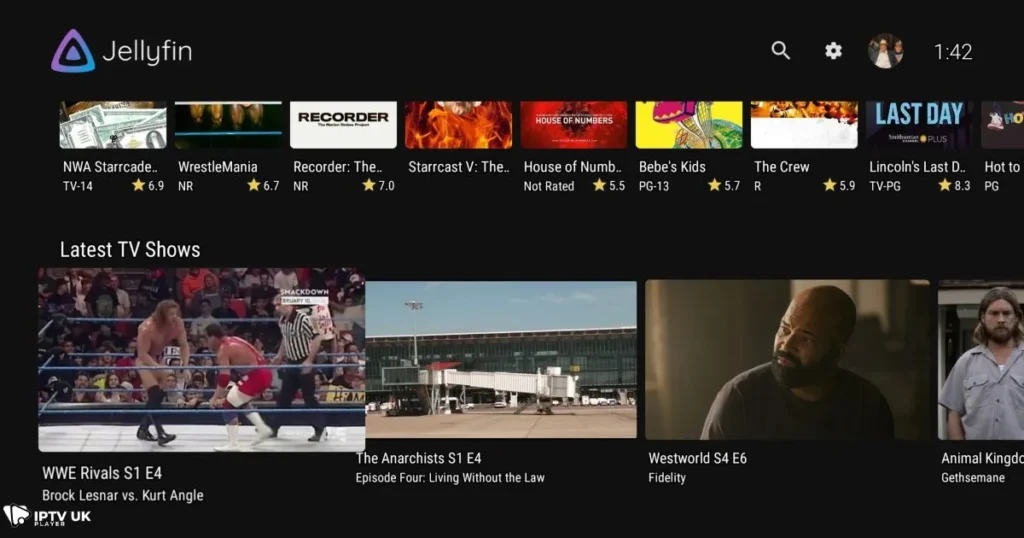Click the 'Westworld S4 E6' title

pyautogui.click(x=697, y=458)
